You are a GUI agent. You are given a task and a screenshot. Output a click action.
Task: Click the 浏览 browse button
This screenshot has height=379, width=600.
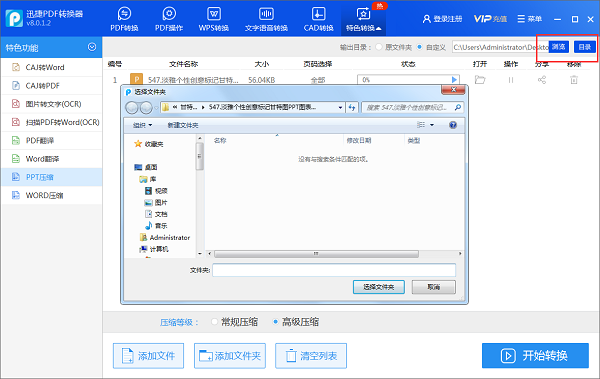(559, 47)
